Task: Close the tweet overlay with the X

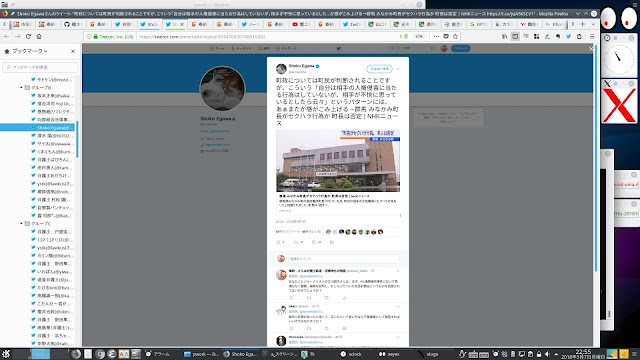Action: pos(591,49)
